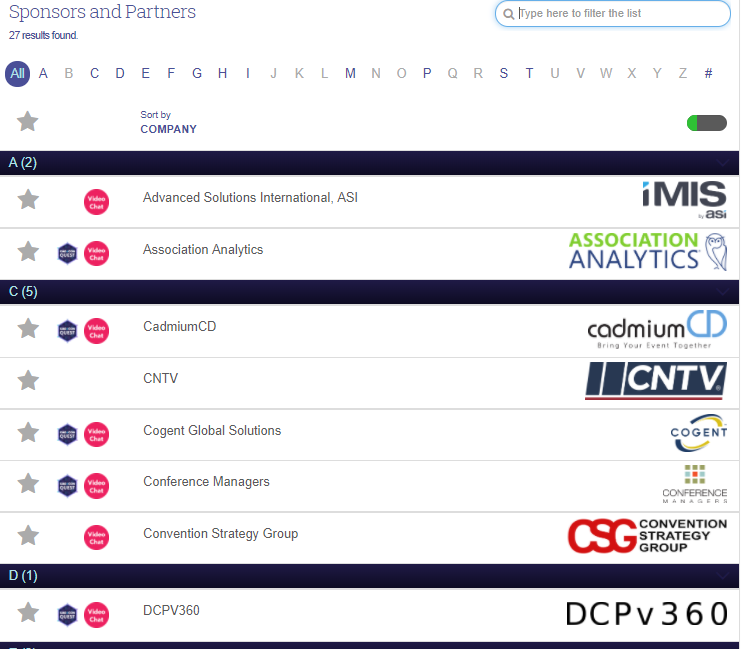Filter sponsors by letter C
The height and width of the screenshot is (649, 750).
point(94,74)
